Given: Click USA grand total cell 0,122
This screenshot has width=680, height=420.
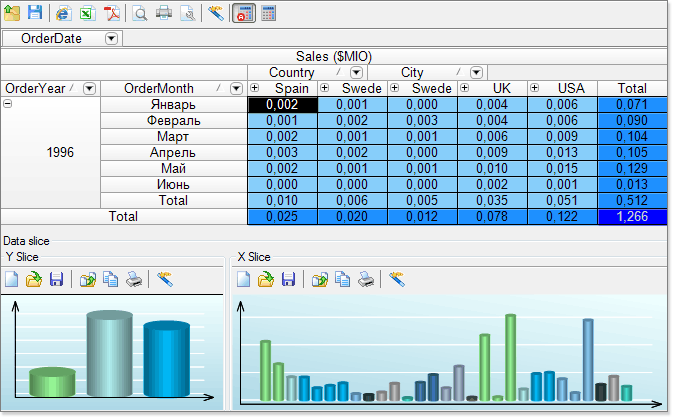Looking at the screenshot, I should tap(562, 217).
